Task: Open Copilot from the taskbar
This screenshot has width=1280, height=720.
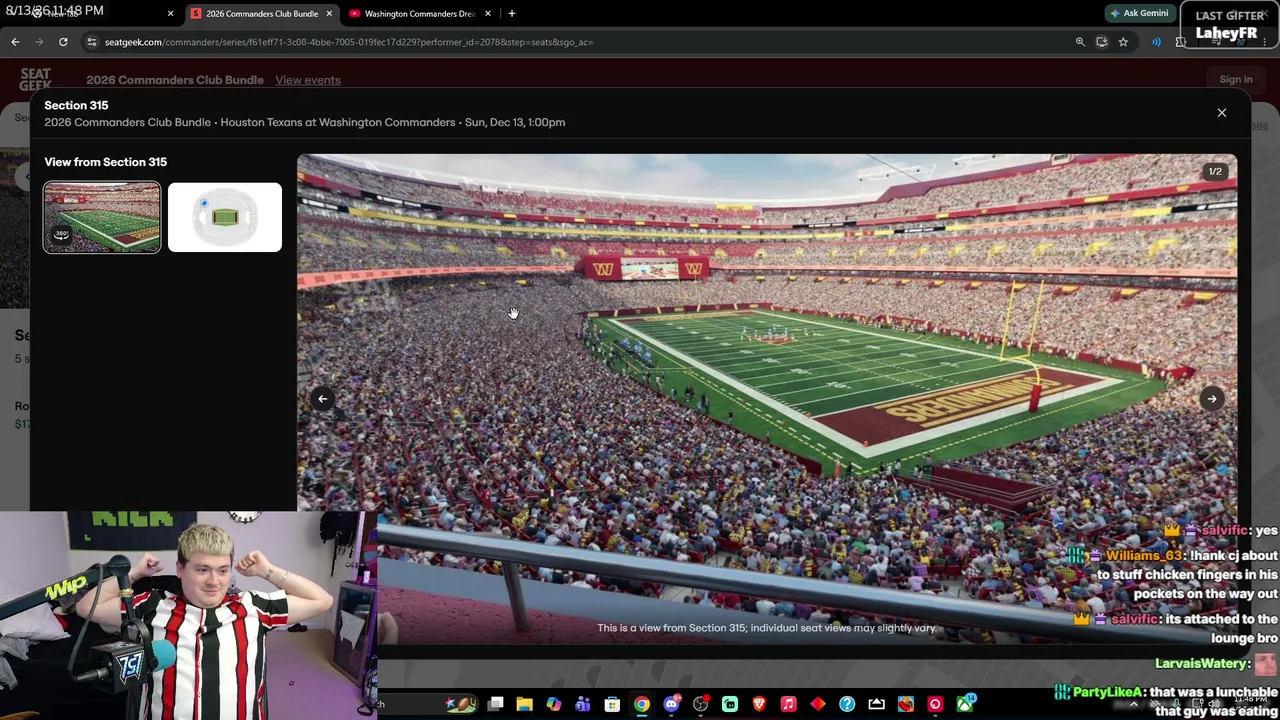Action: tap(553, 704)
